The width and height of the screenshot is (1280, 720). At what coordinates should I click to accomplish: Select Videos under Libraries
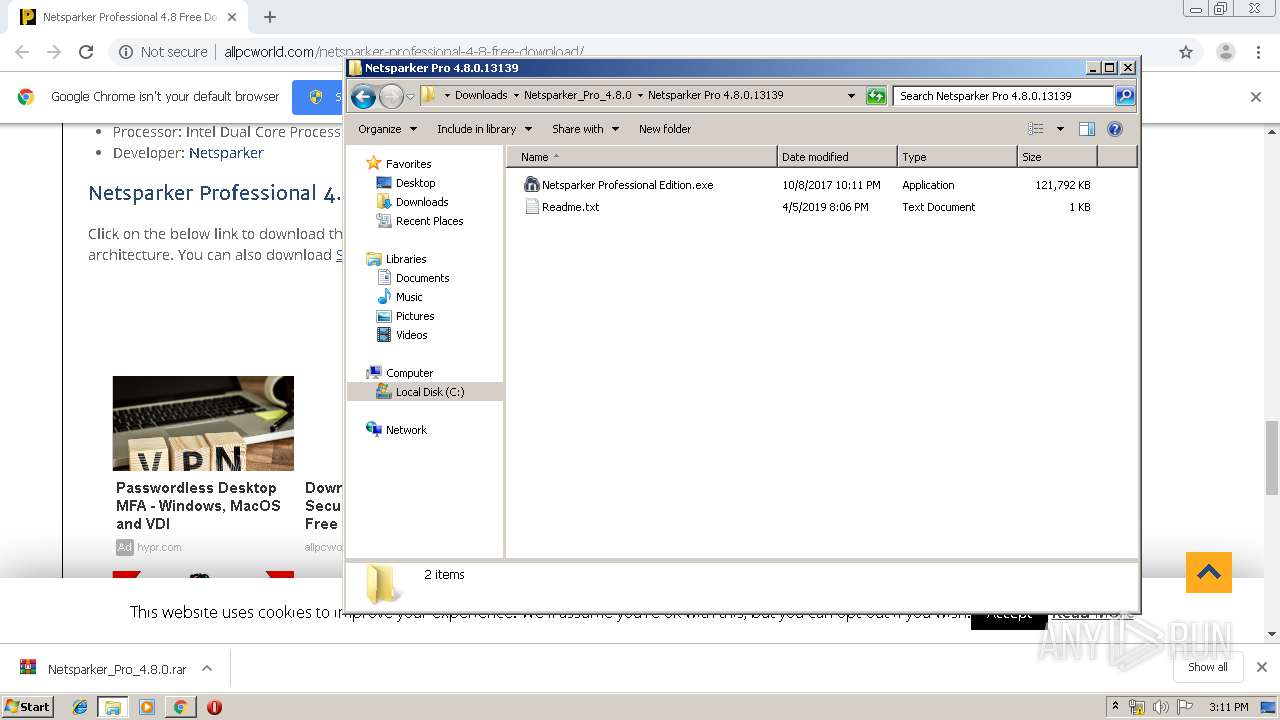point(411,335)
